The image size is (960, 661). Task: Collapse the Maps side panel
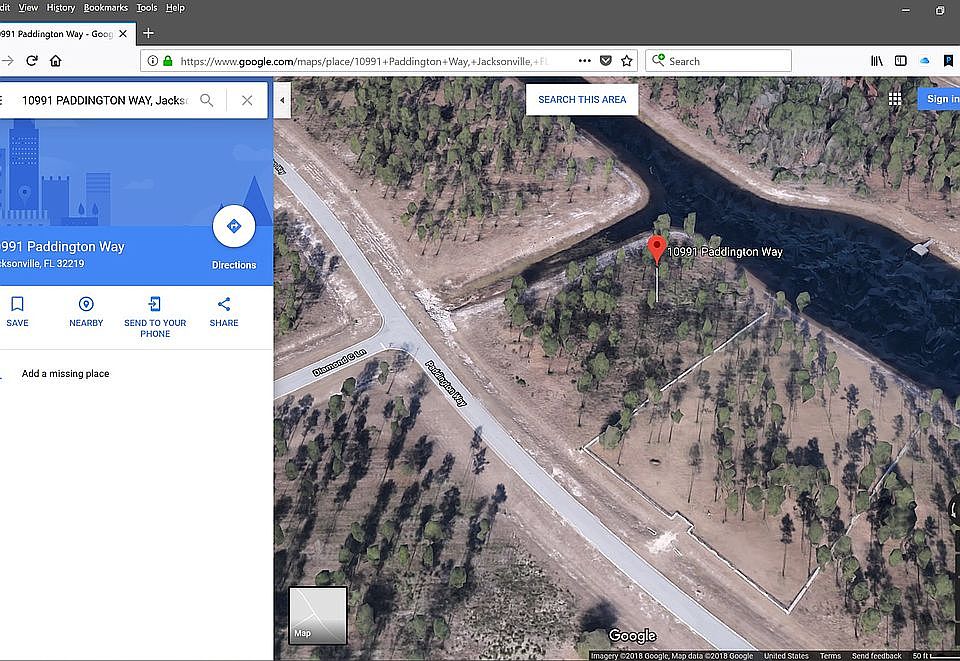tap(282, 100)
